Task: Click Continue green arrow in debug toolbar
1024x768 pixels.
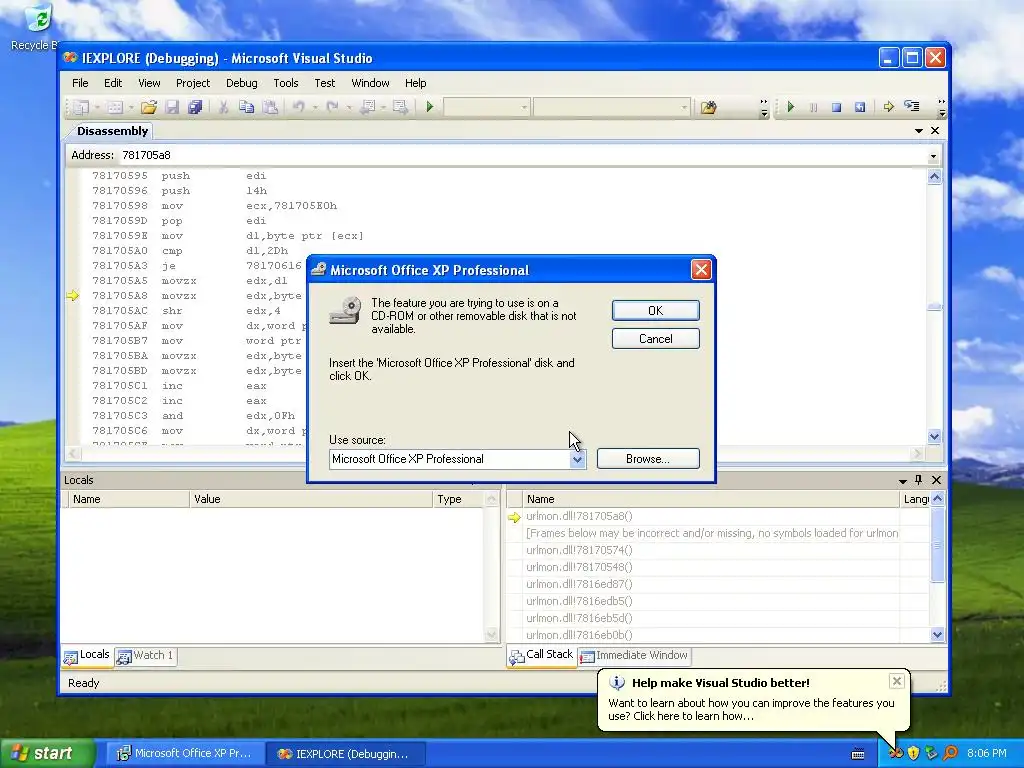Action: pyautogui.click(x=791, y=106)
